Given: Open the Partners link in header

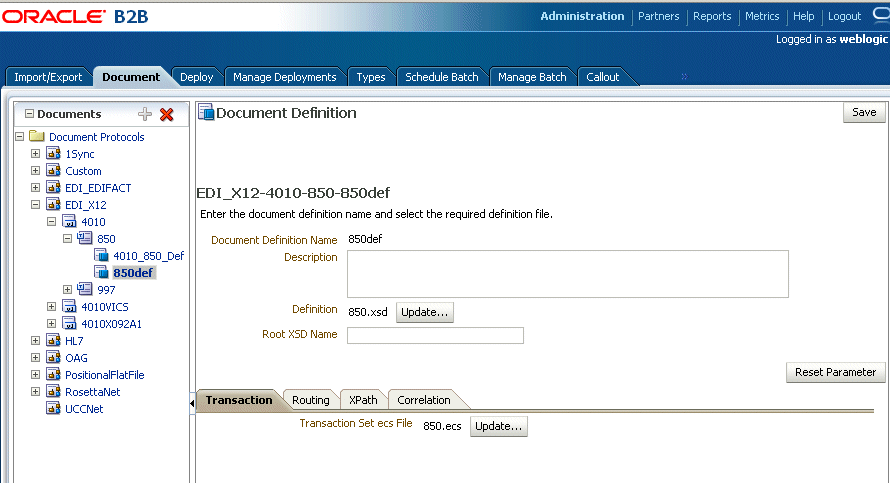Looking at the screenshot, I should (658, 16).
